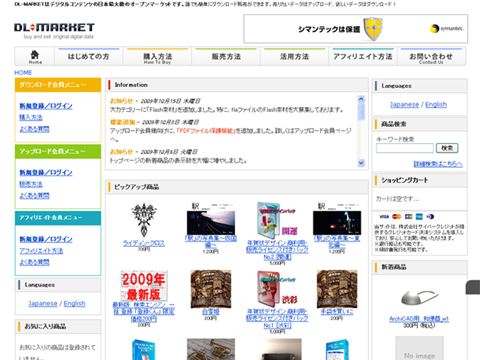Open the お問い合わせ Contact Us tab
The width and height of the screenshot is (480, 360).
click(x=431, y=56)
